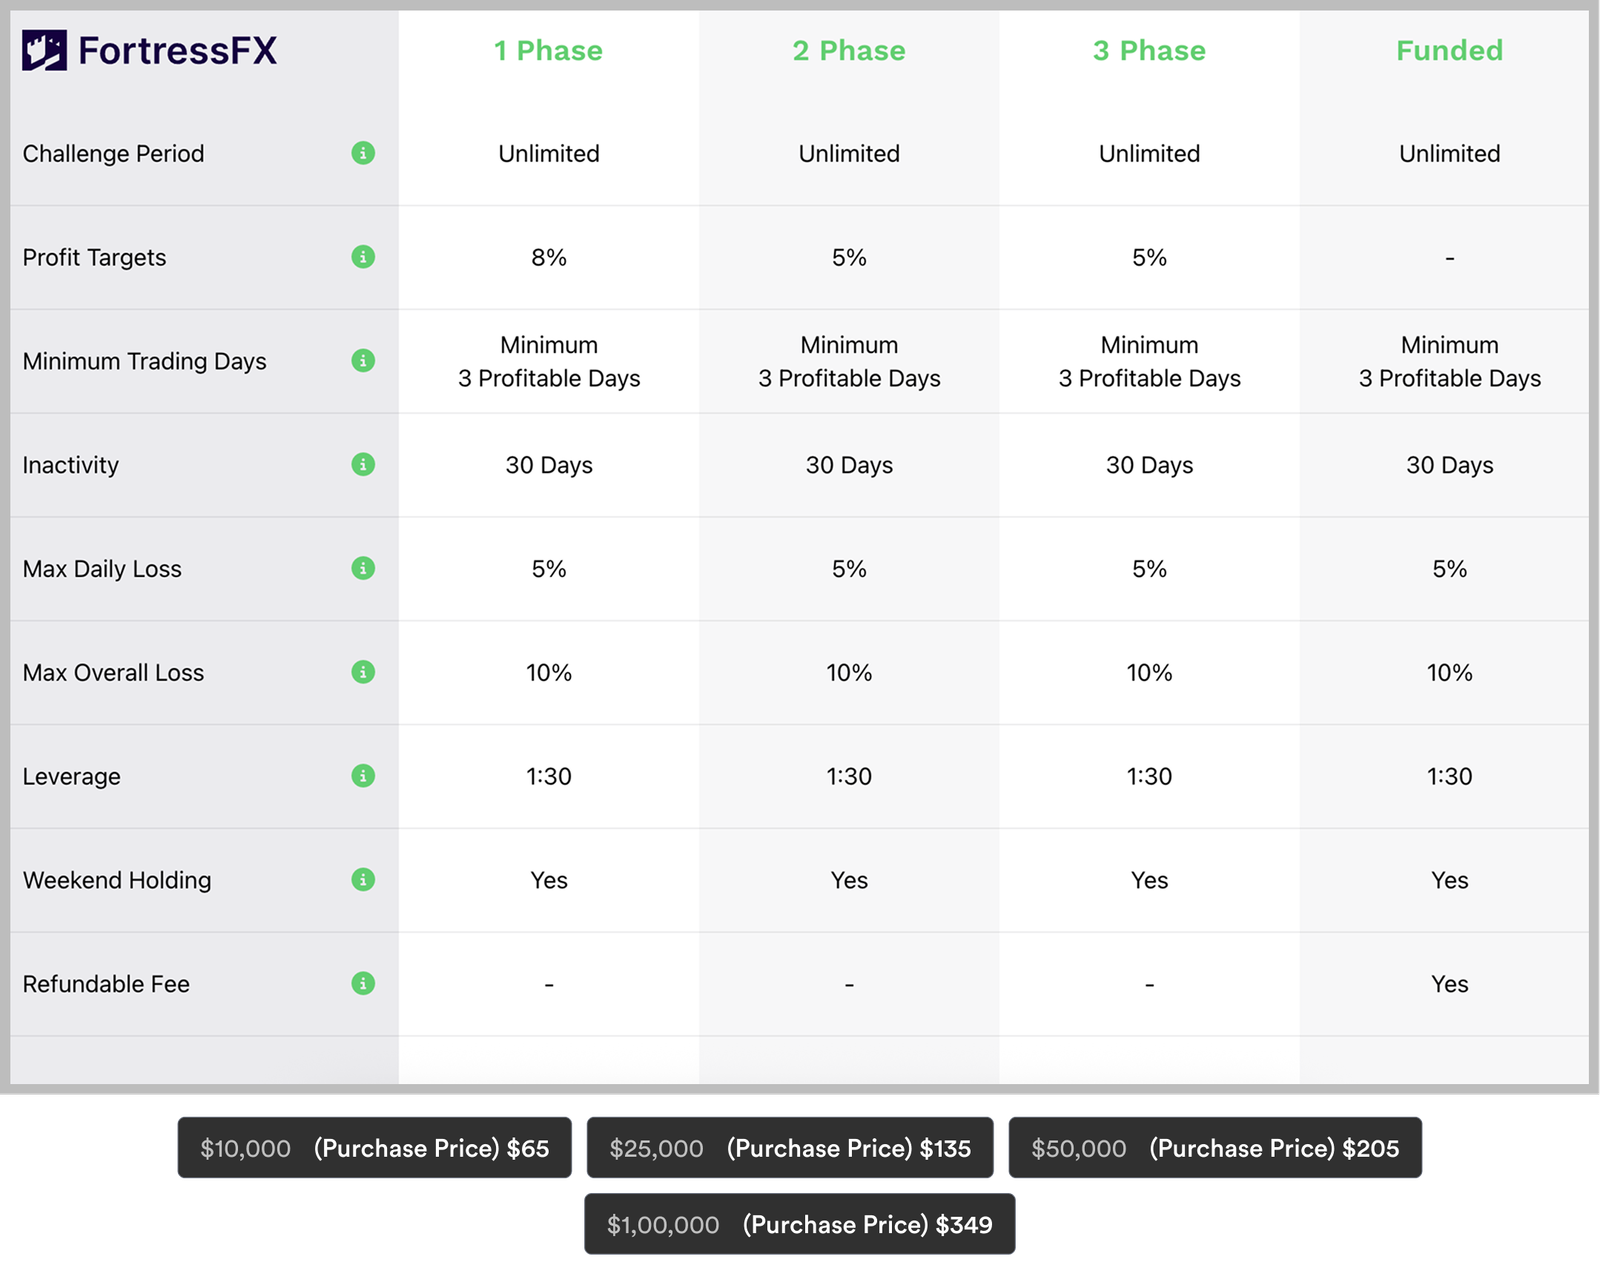
Task: Switch to the 2 Phase column header
Action: (849, 51)
